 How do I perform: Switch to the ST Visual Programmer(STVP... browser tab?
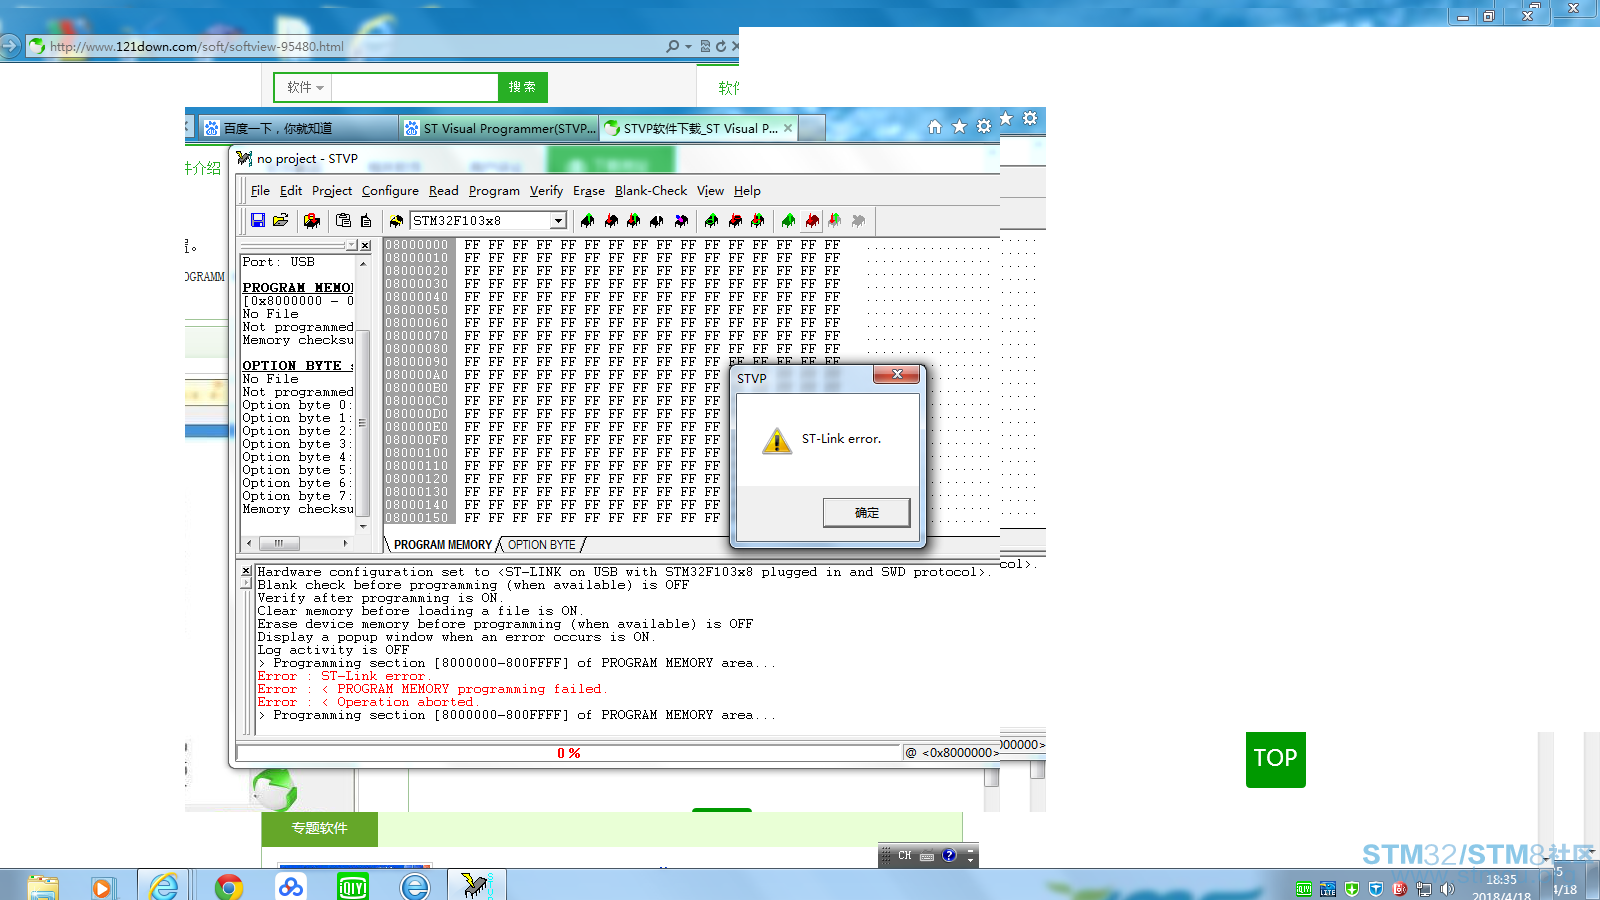(x=498, y=128)
